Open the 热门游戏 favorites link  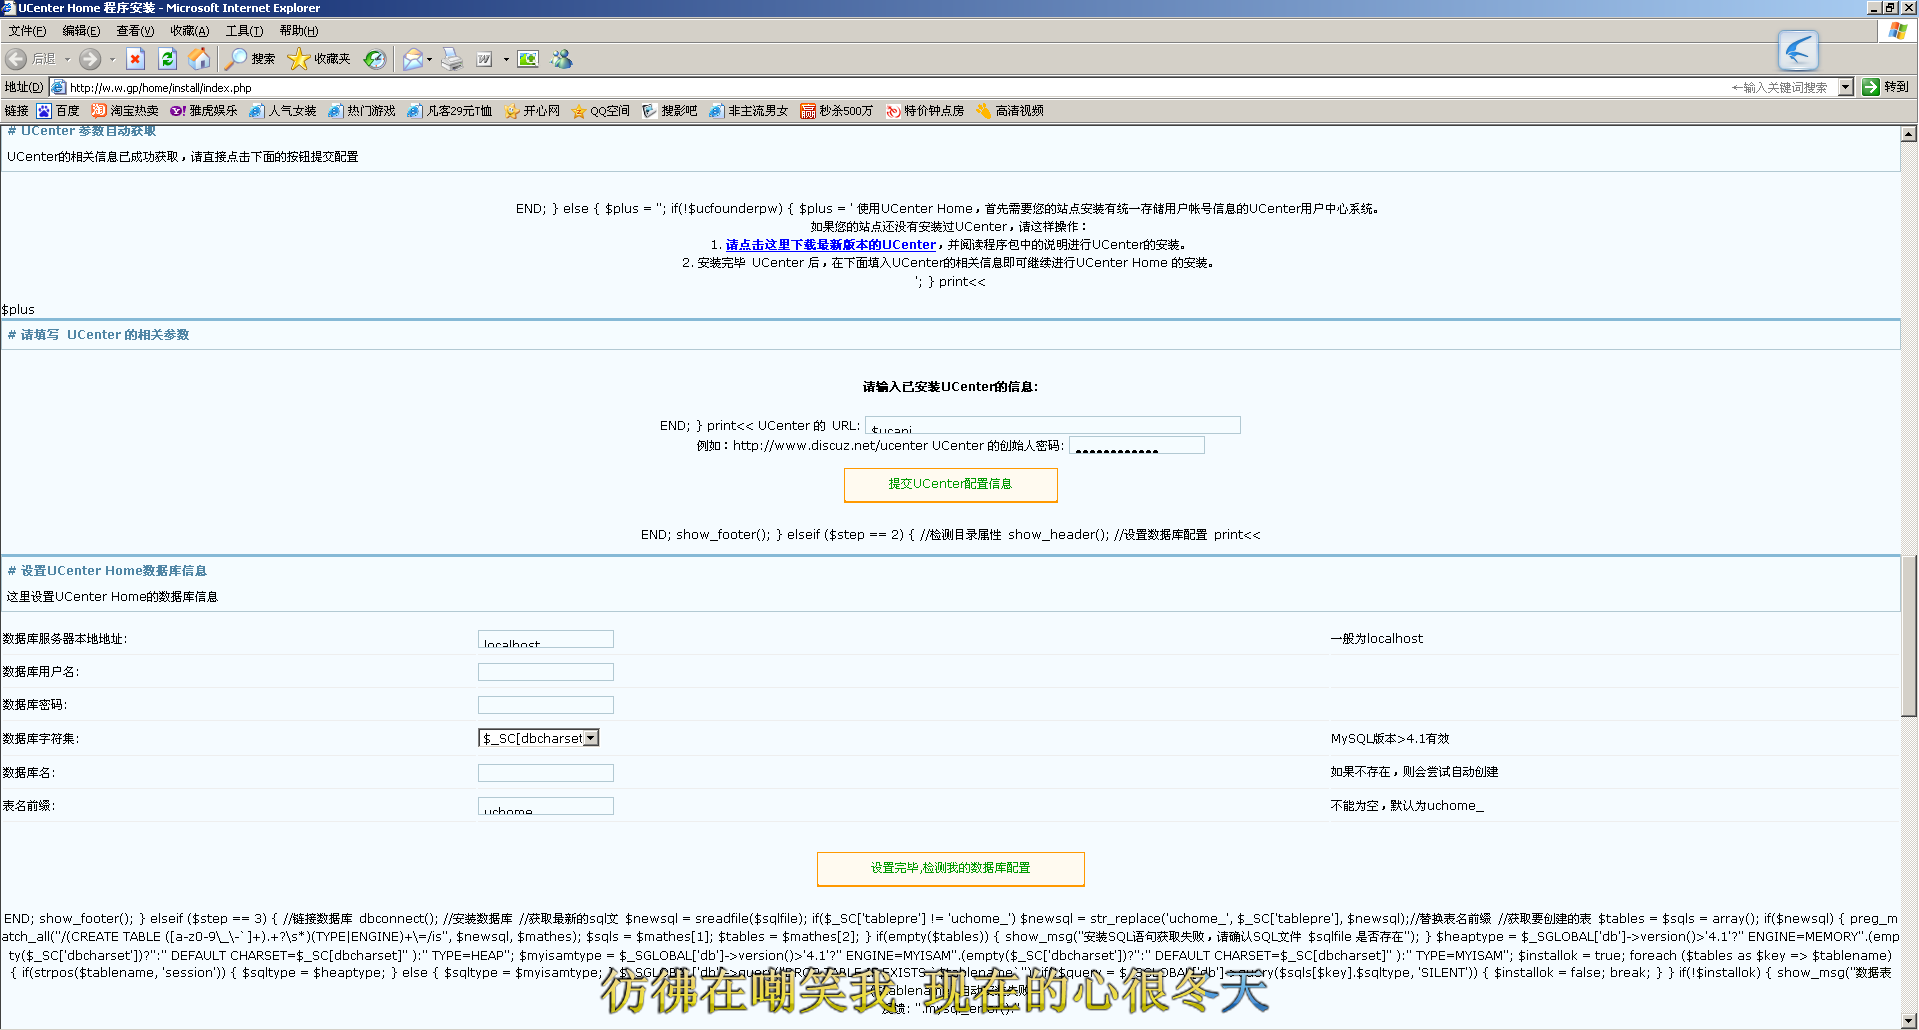coord(362,111)
